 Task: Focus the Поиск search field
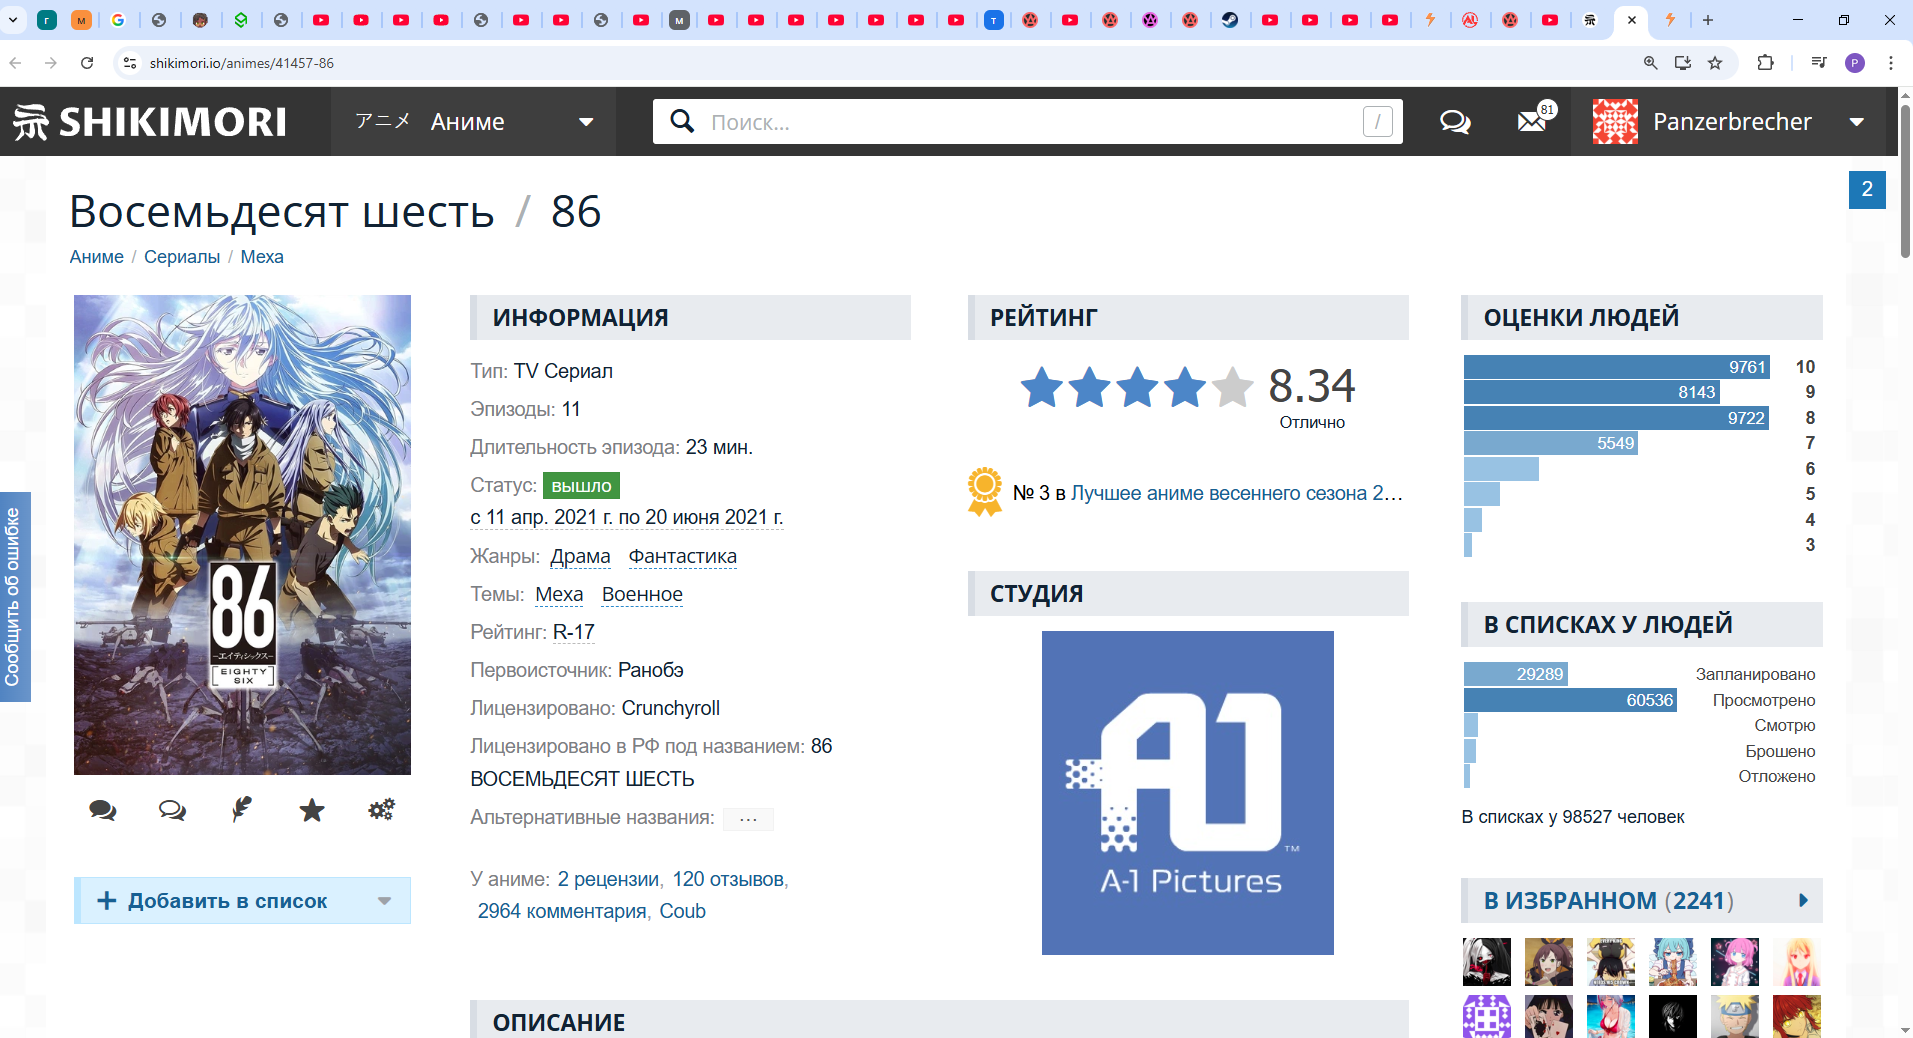point(1030,122)
